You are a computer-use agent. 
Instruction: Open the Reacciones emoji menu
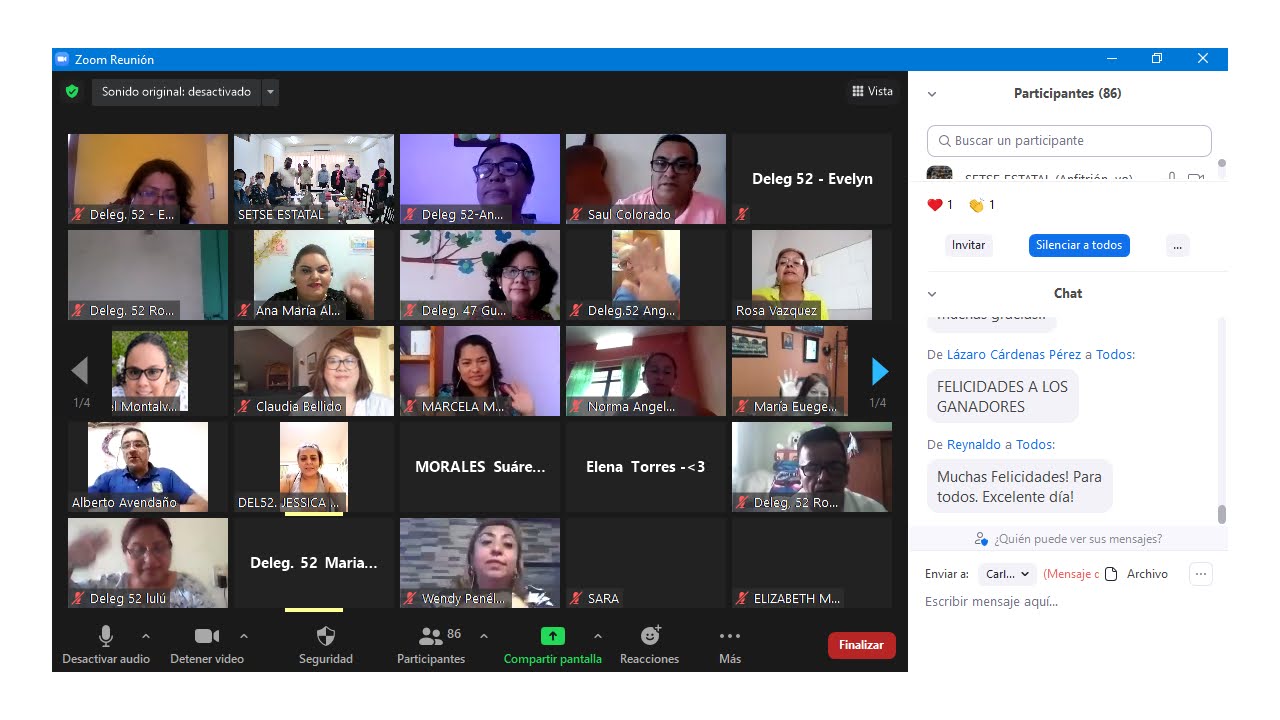tap(650, 636)
